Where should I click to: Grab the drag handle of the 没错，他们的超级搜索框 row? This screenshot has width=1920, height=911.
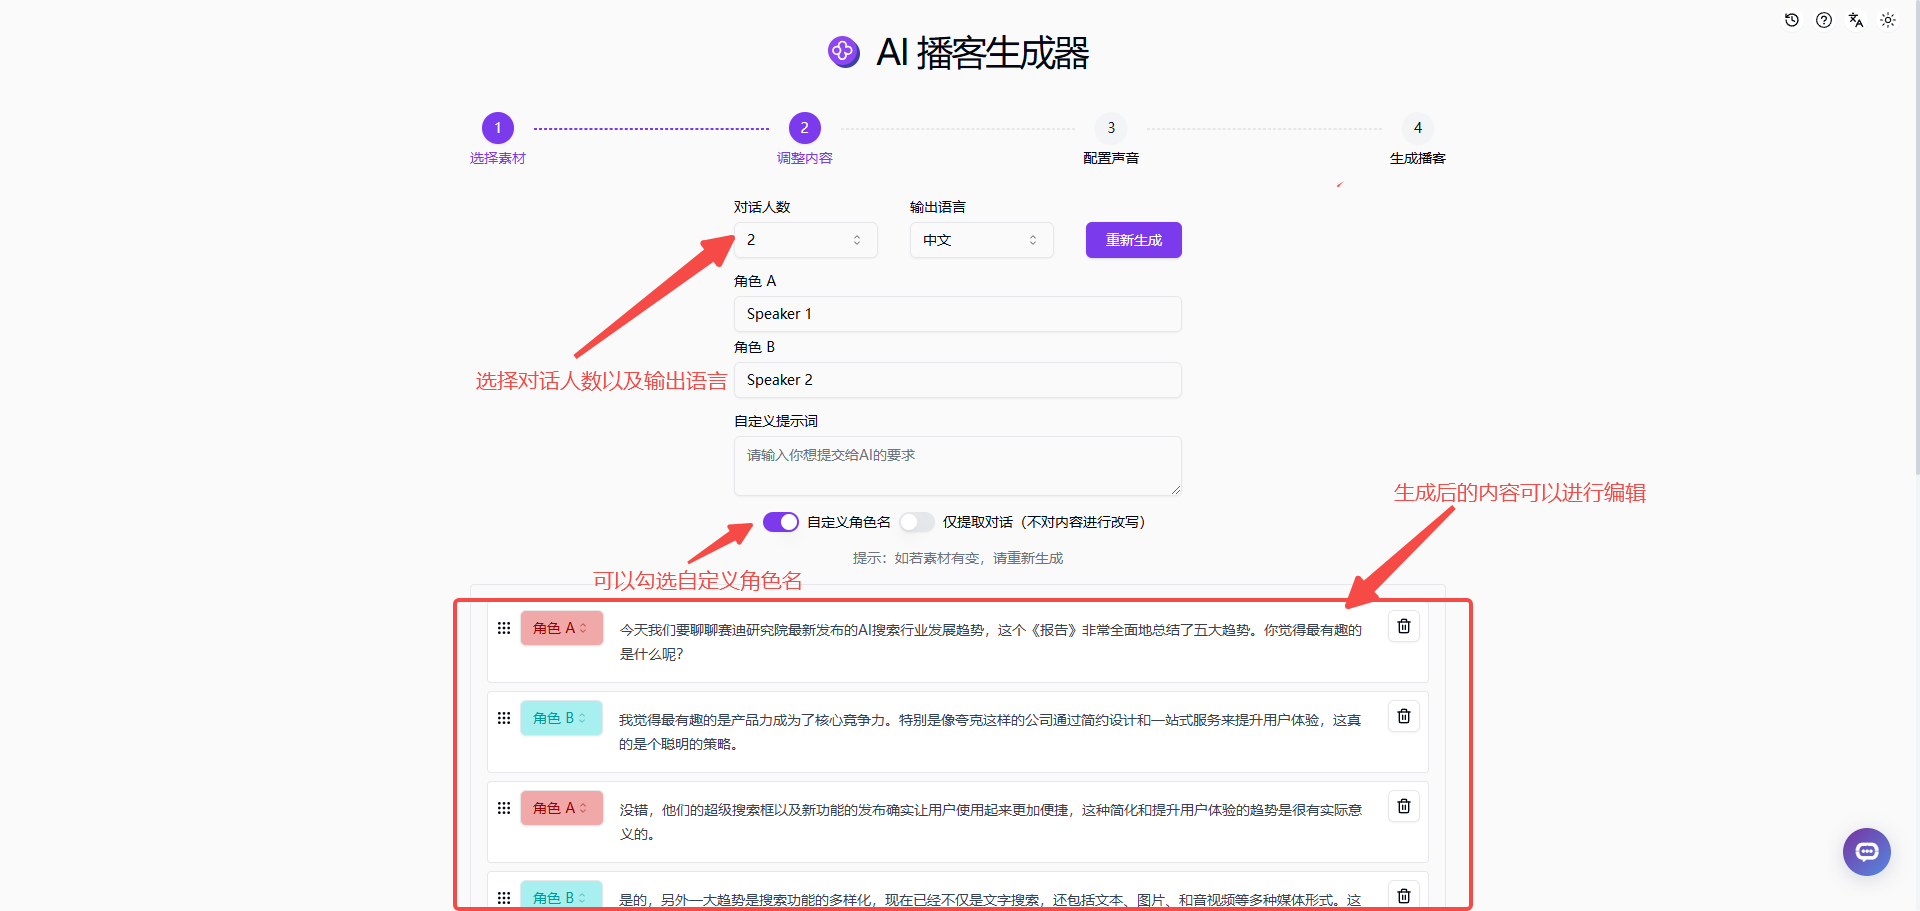click(x=504, y=808)
